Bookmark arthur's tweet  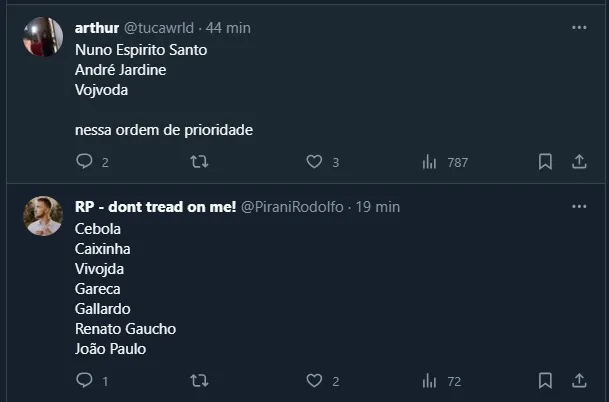coord(545,162)
